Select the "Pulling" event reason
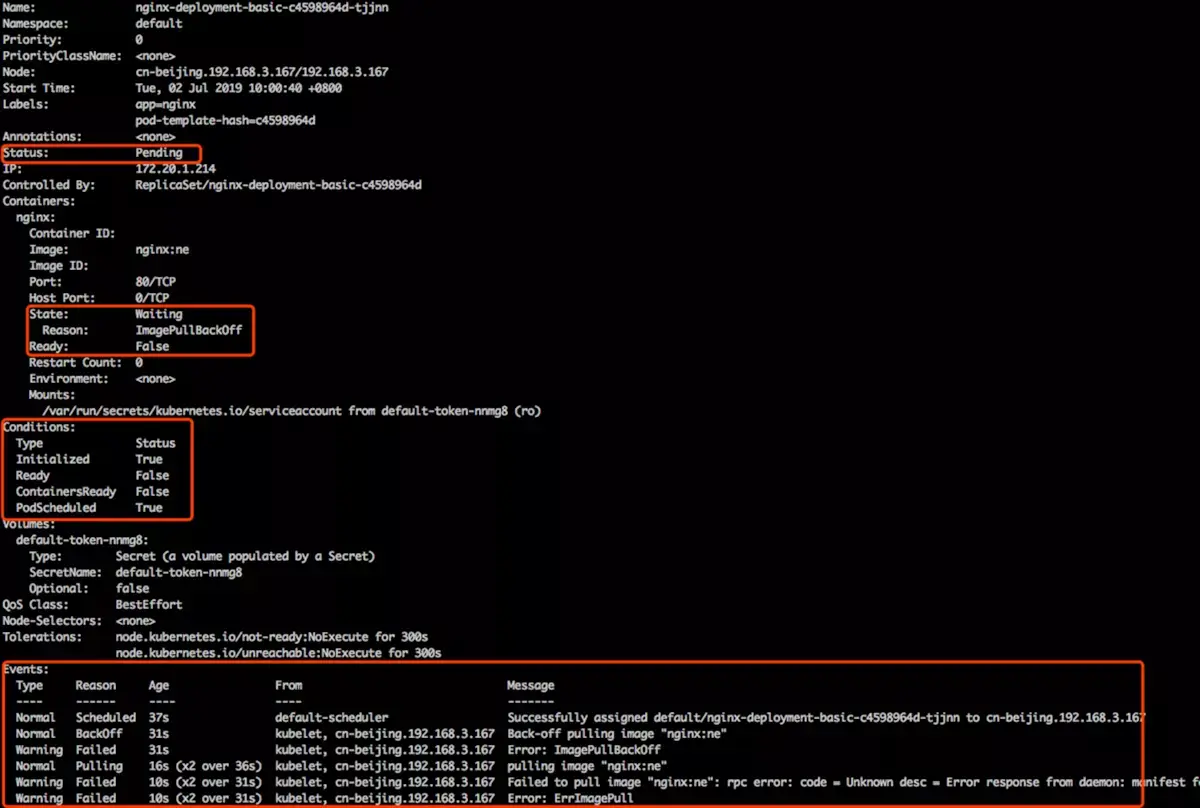 99,766
